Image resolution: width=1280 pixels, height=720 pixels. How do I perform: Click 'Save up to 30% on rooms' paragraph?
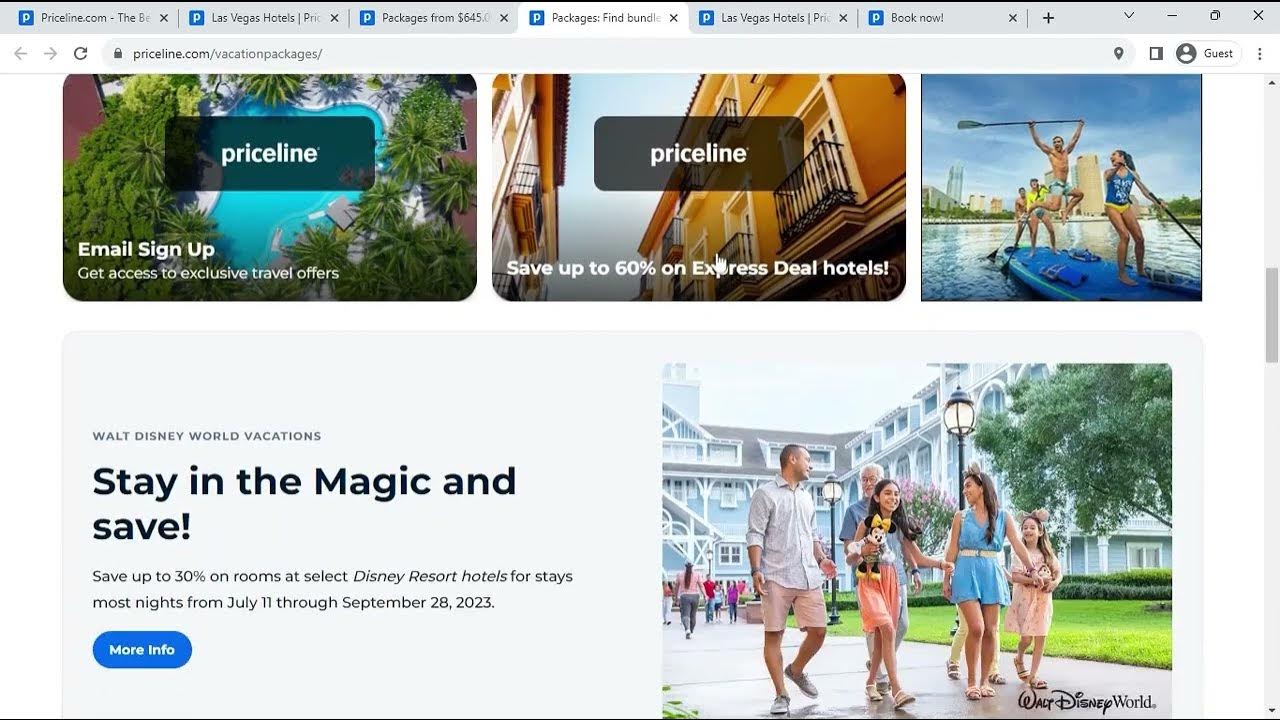click(332, 589)
